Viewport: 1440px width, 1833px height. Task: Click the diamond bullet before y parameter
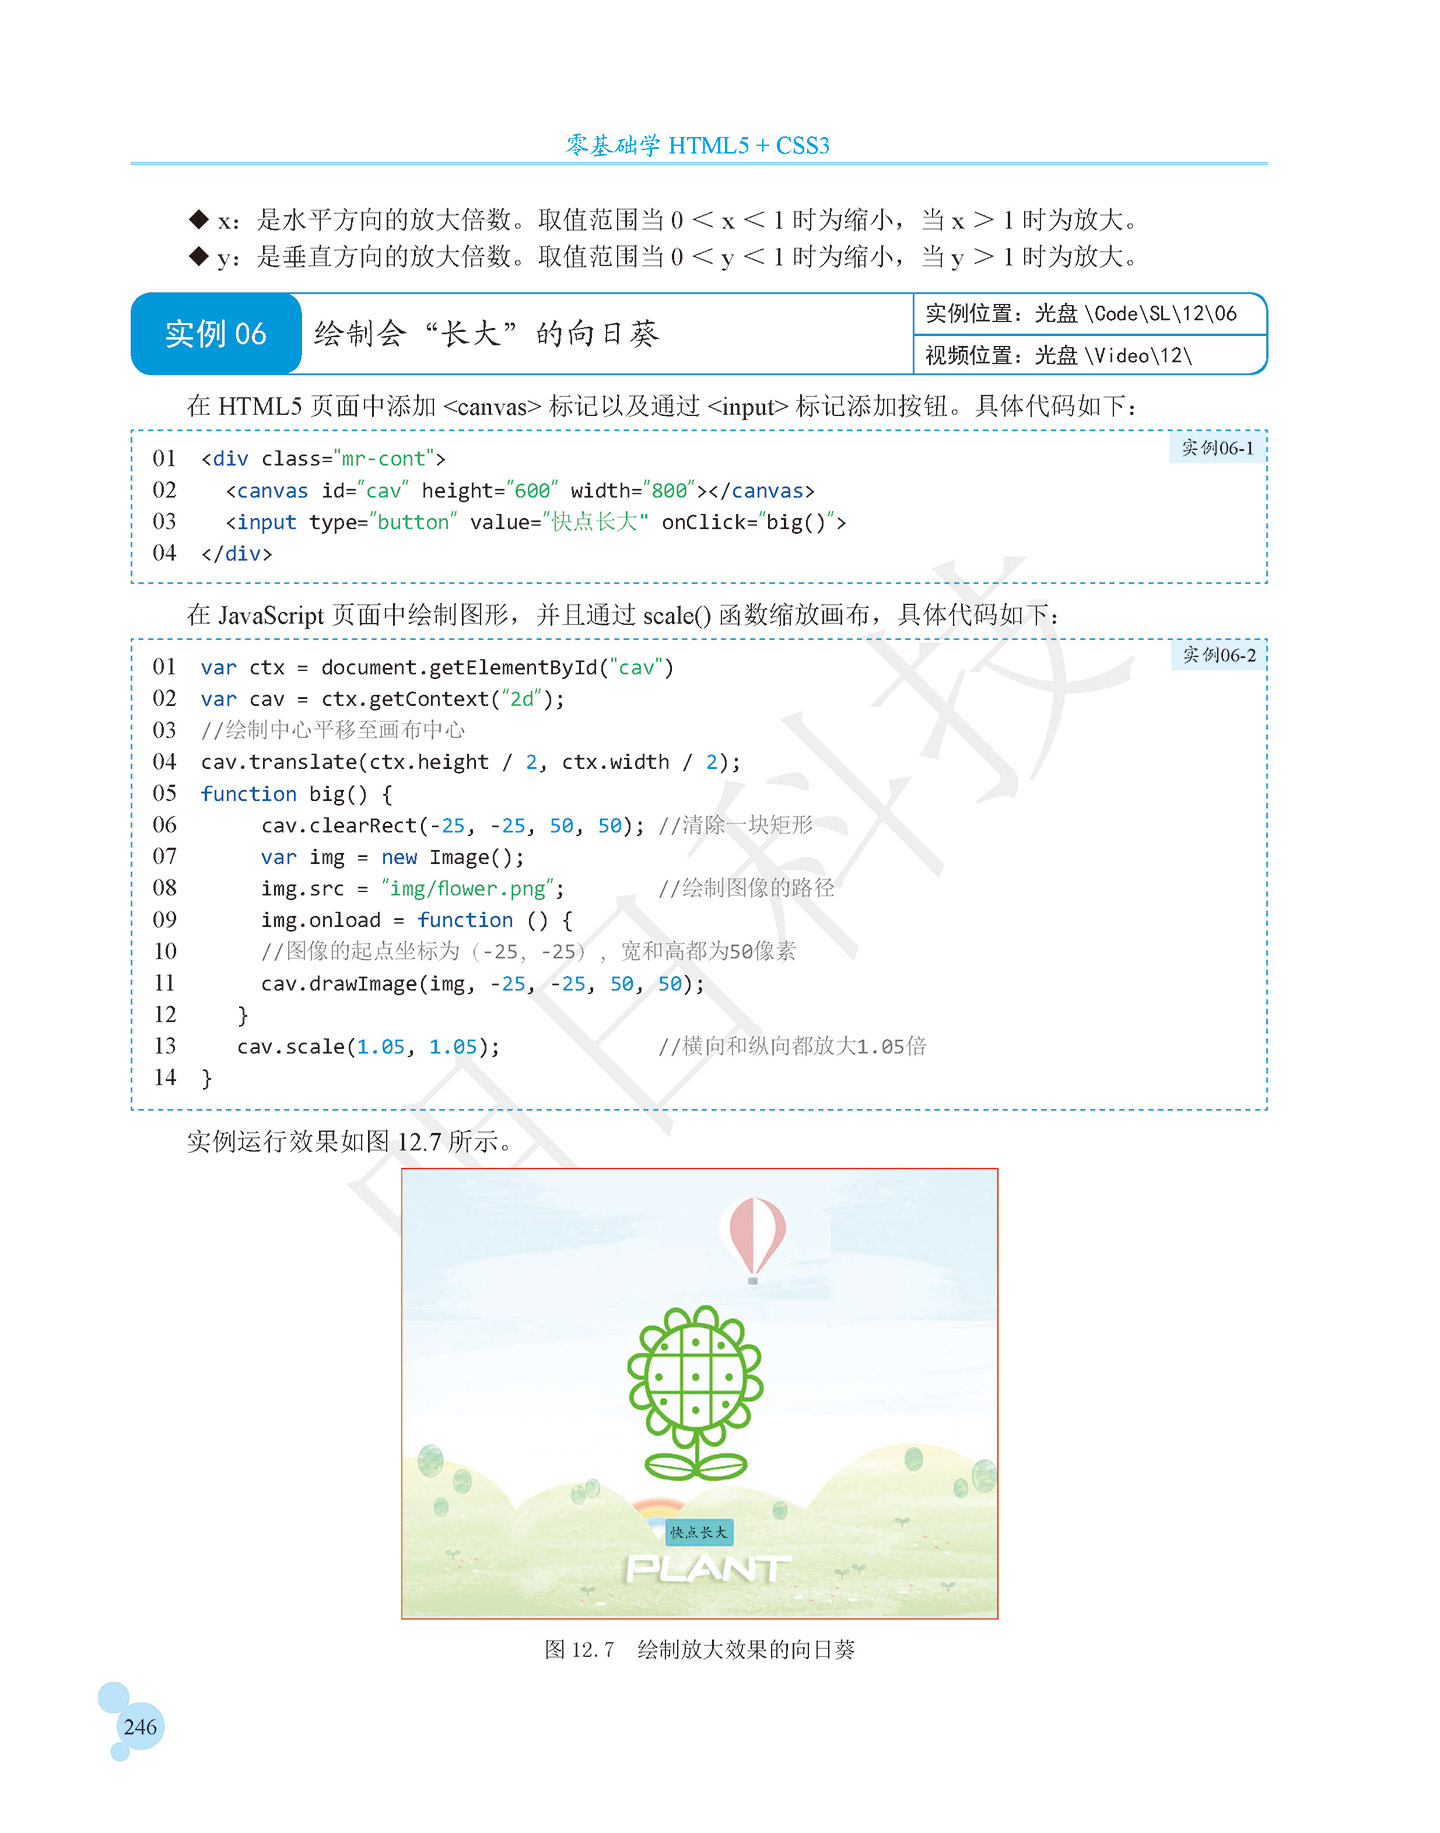coord(199,256)
